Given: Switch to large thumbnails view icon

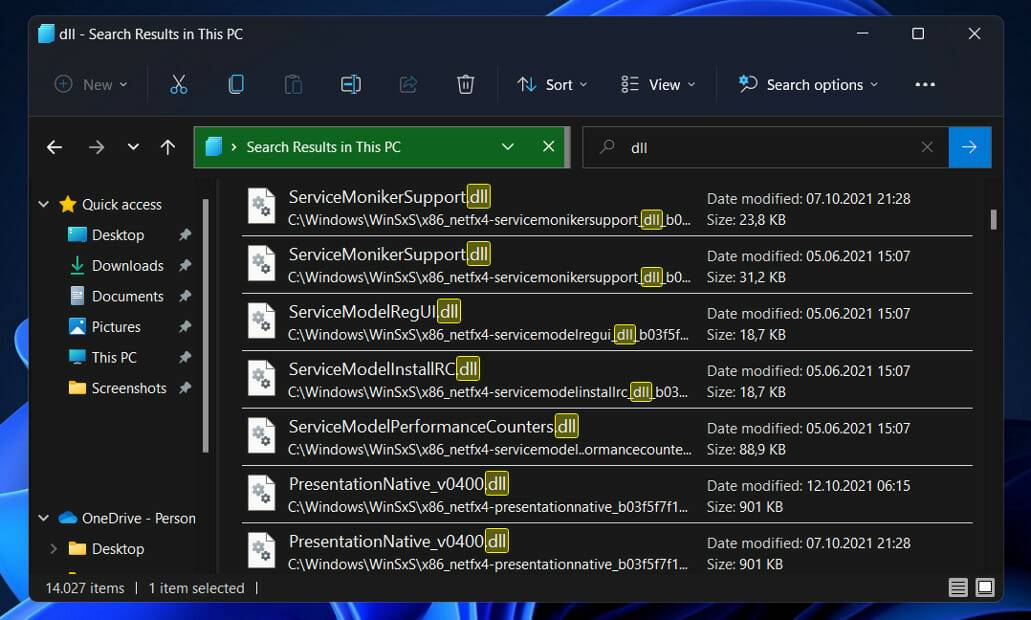Looking at the screenshot, I should tap(985, 587).
